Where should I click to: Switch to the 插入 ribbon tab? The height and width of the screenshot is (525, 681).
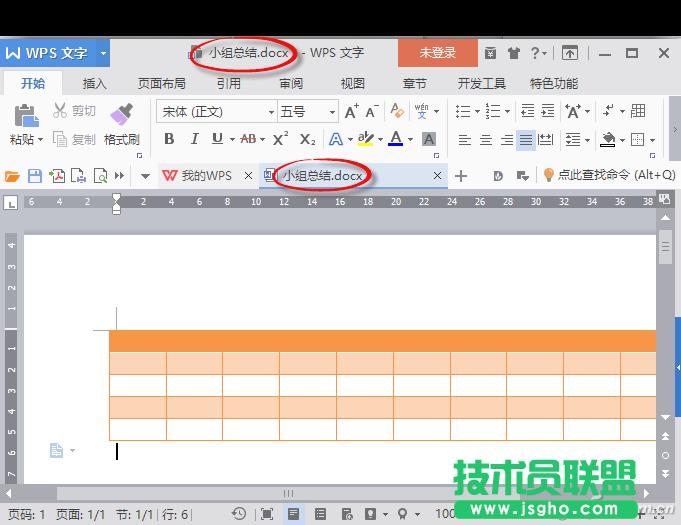click(95, 84)
